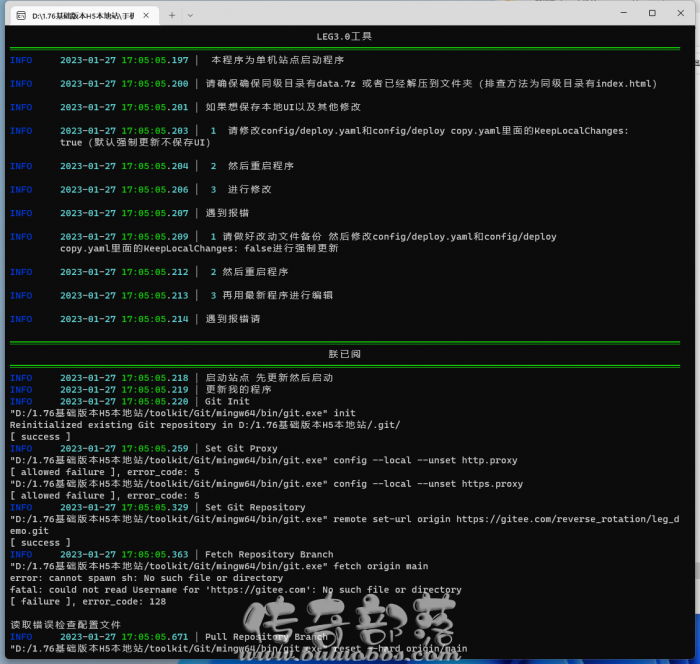Click the 'LEG3.0工具' header text
Viewport: 700px width, 664px height.
pos(344,37)
